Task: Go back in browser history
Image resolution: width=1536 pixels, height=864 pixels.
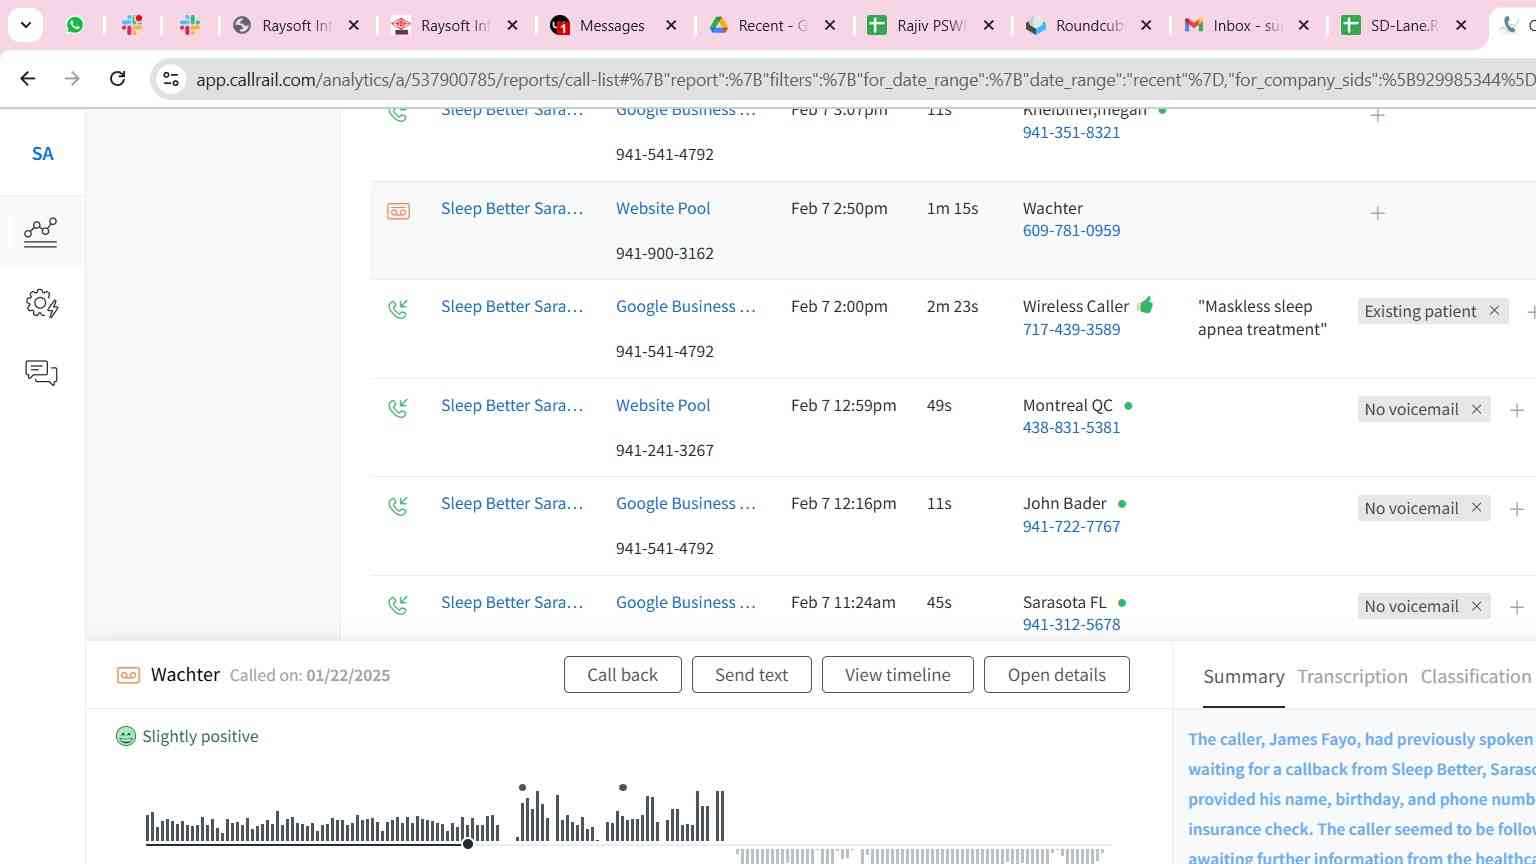Action: click(x=28, y=78)
